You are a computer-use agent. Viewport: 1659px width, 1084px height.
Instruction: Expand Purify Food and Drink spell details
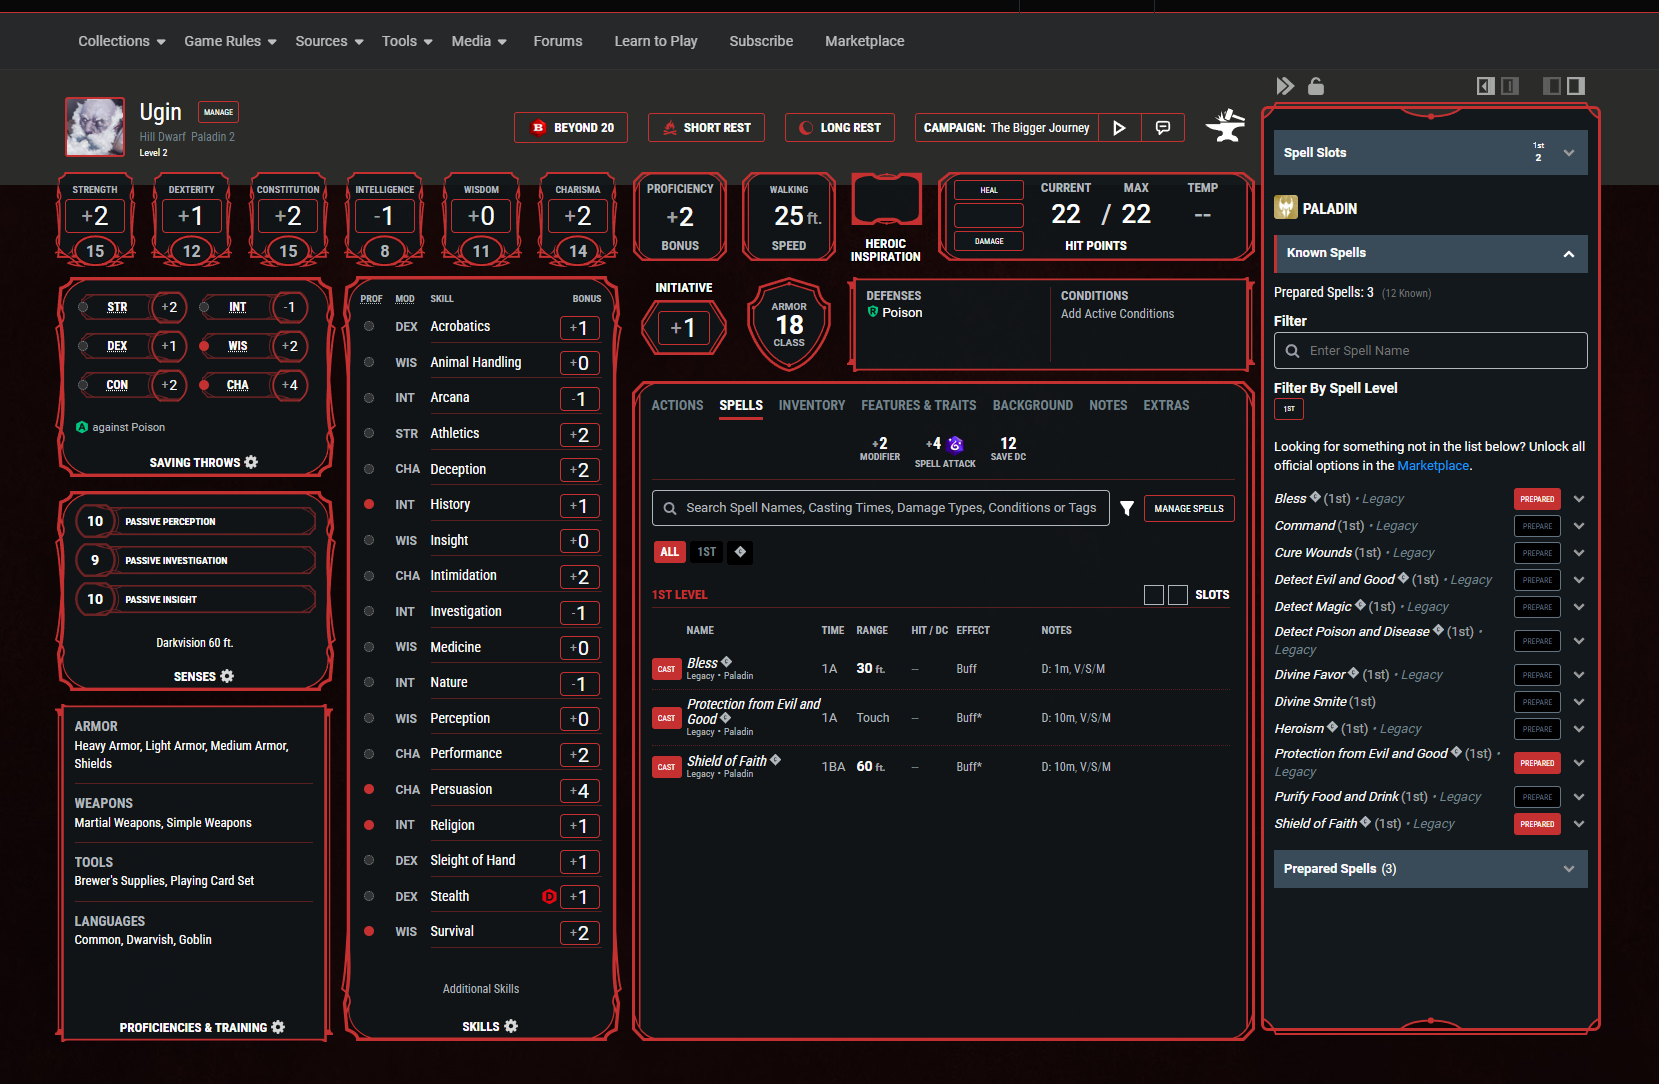(x=1579, y=797)
